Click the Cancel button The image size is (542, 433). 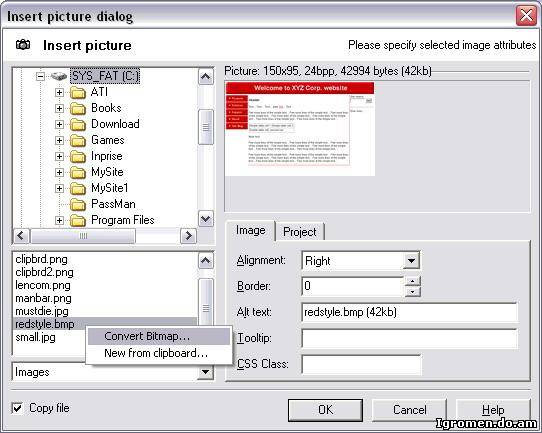coord(409,410)
